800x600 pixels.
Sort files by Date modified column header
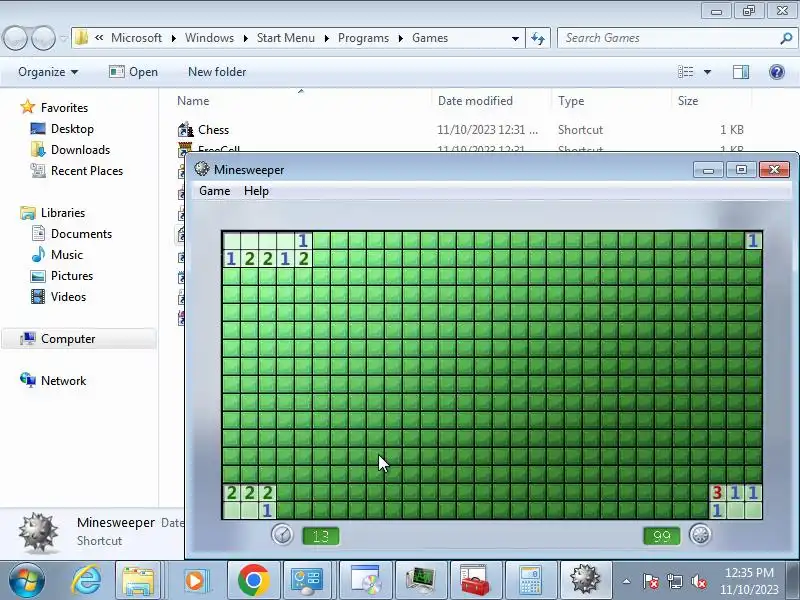tap(475, 101)
